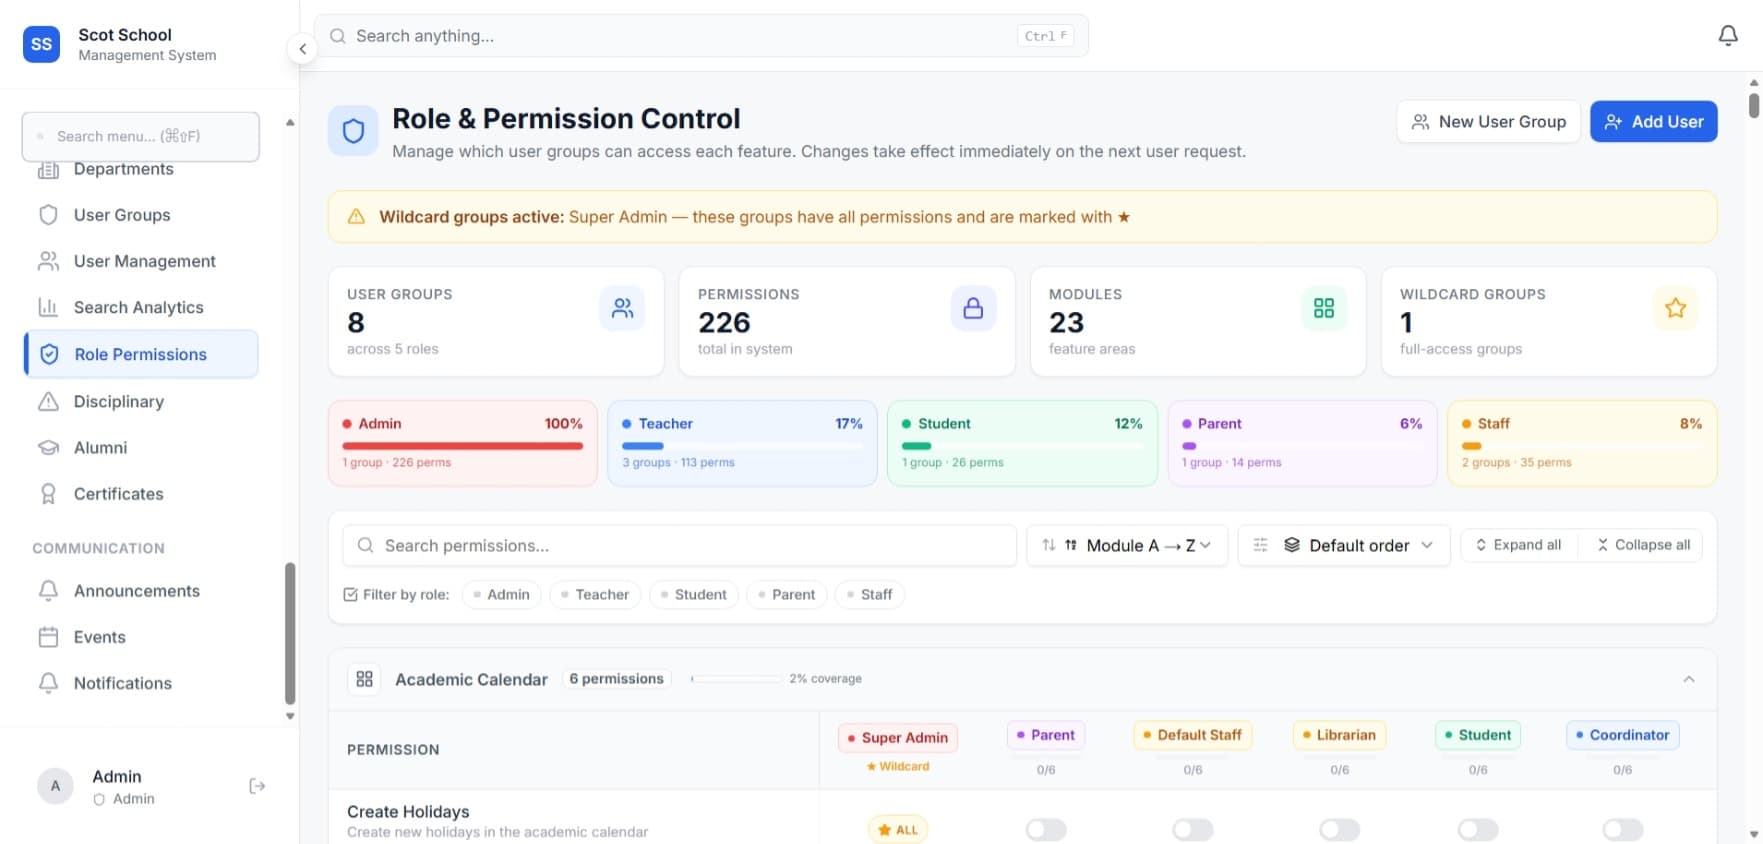
Task: Click the Academic Calendar coverage progress bar
Action: pyautogui.click(x=737, y=679)
